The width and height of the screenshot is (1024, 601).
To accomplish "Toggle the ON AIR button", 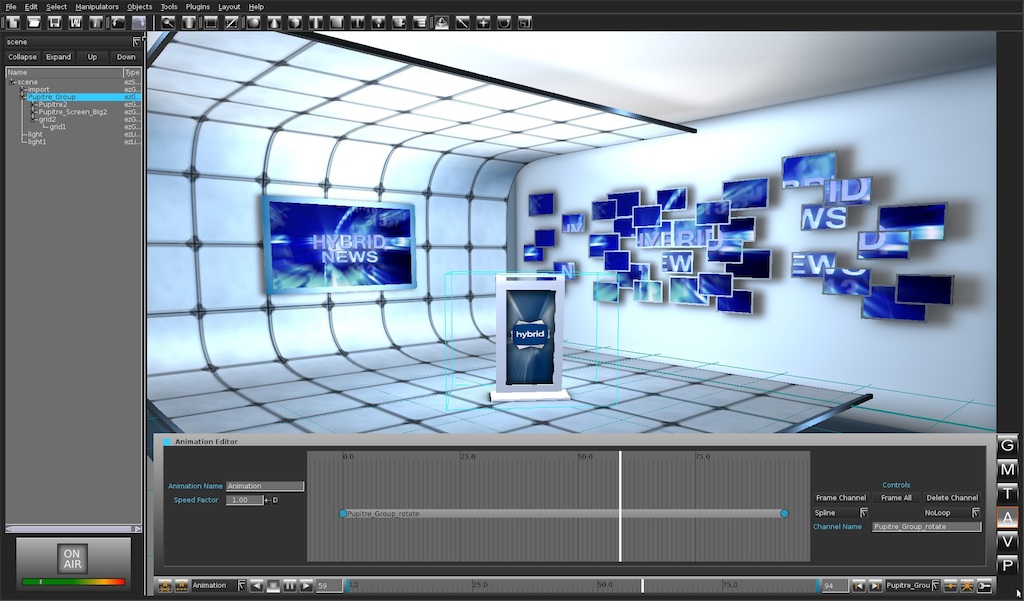I will [x=72, y=559].
